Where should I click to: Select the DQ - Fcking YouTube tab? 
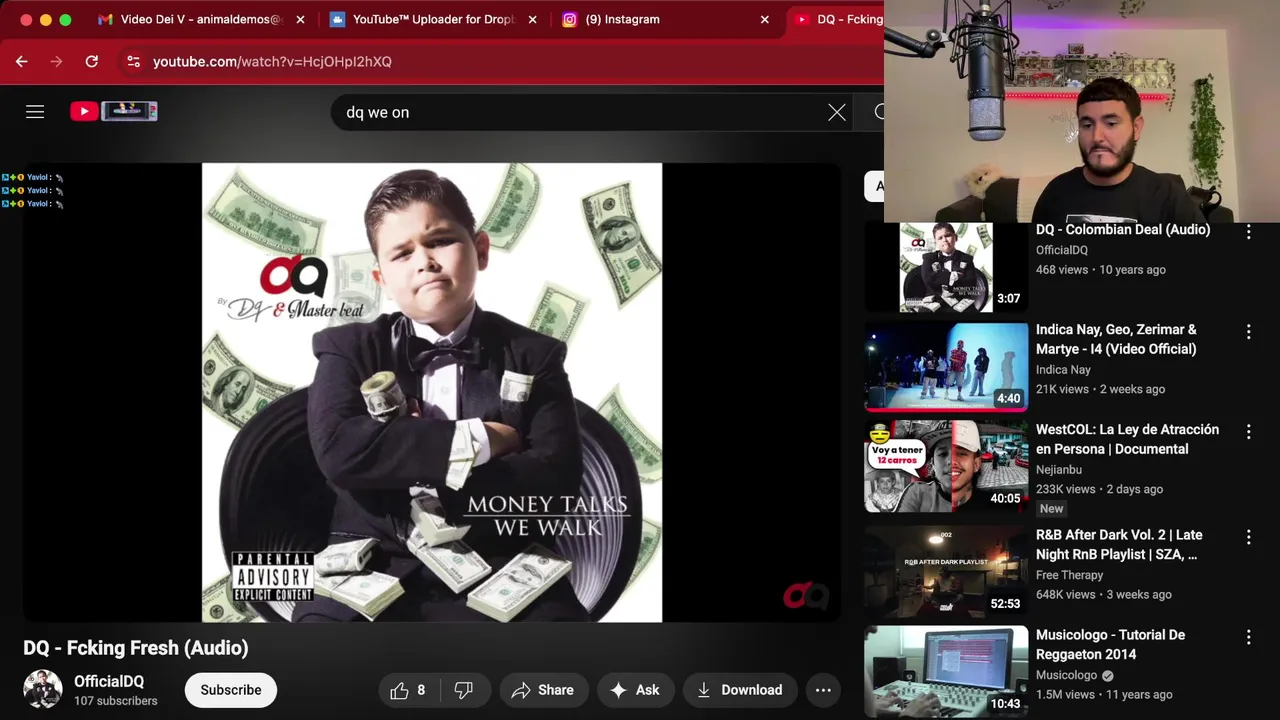point(838,19)
